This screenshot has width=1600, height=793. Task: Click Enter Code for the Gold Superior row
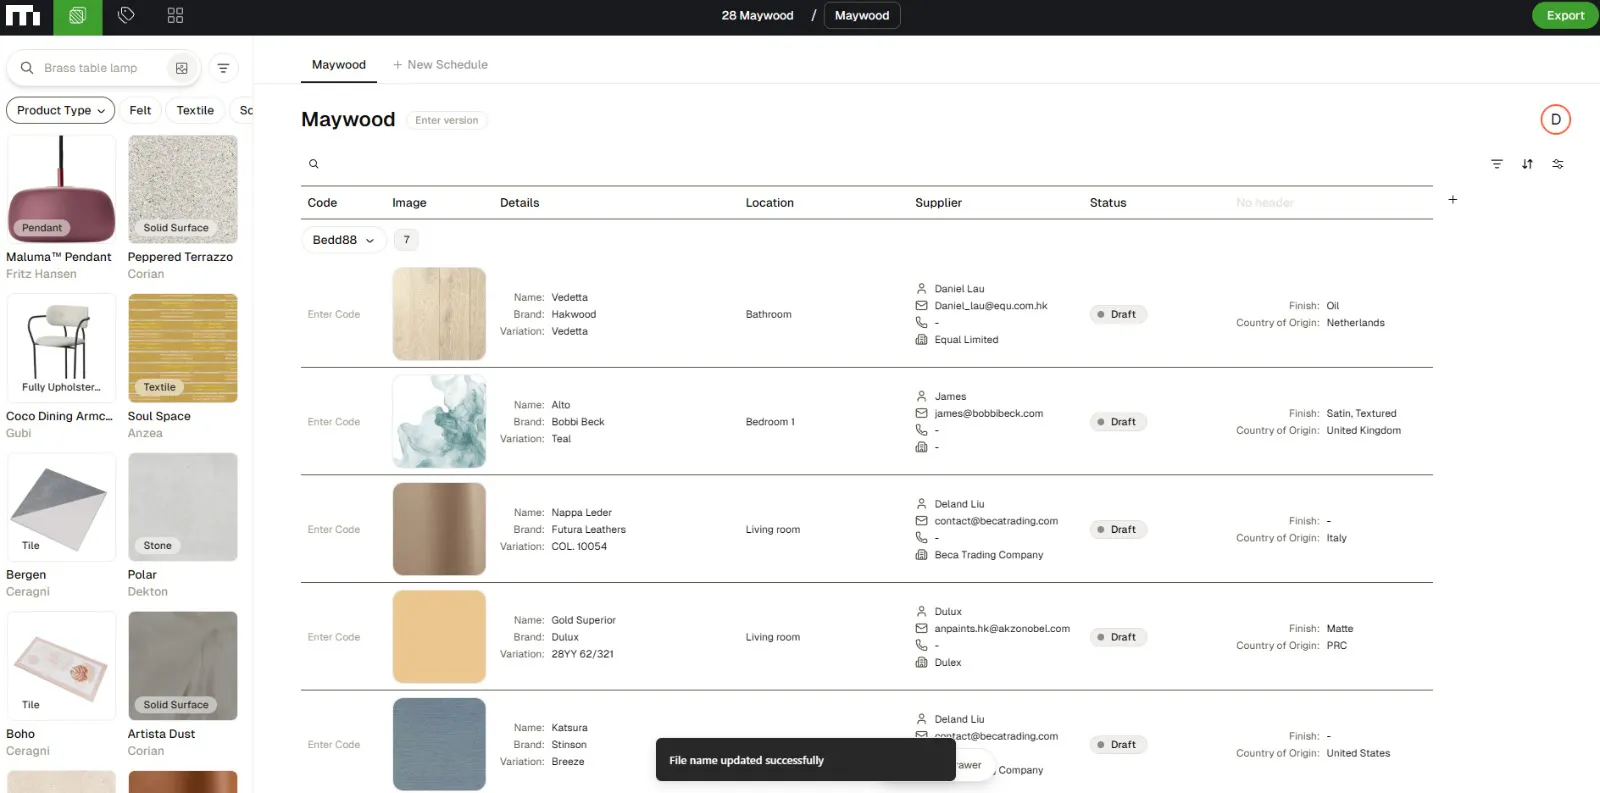coord(334,637)
